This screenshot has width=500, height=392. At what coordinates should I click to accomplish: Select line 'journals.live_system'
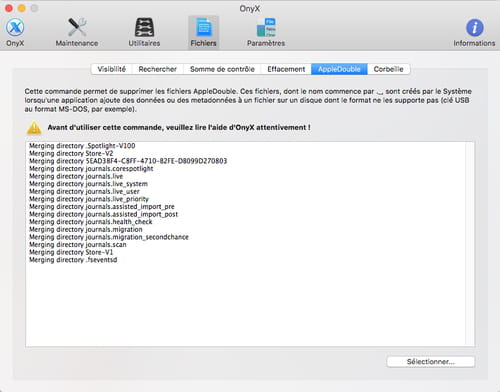tap(88, 184)
